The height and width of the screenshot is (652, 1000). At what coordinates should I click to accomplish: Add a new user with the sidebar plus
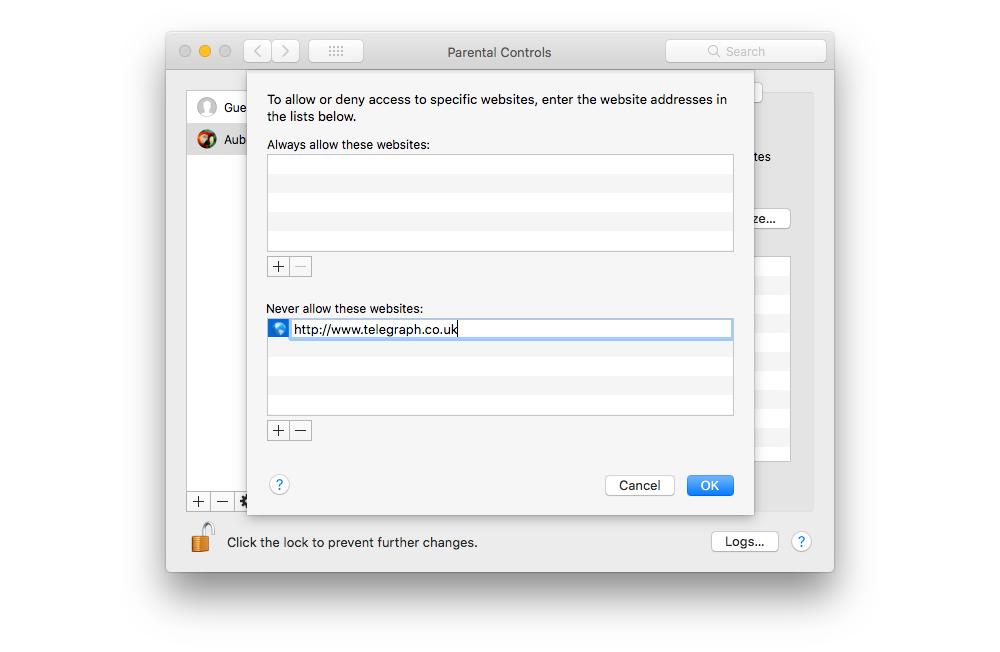[198, 501]
